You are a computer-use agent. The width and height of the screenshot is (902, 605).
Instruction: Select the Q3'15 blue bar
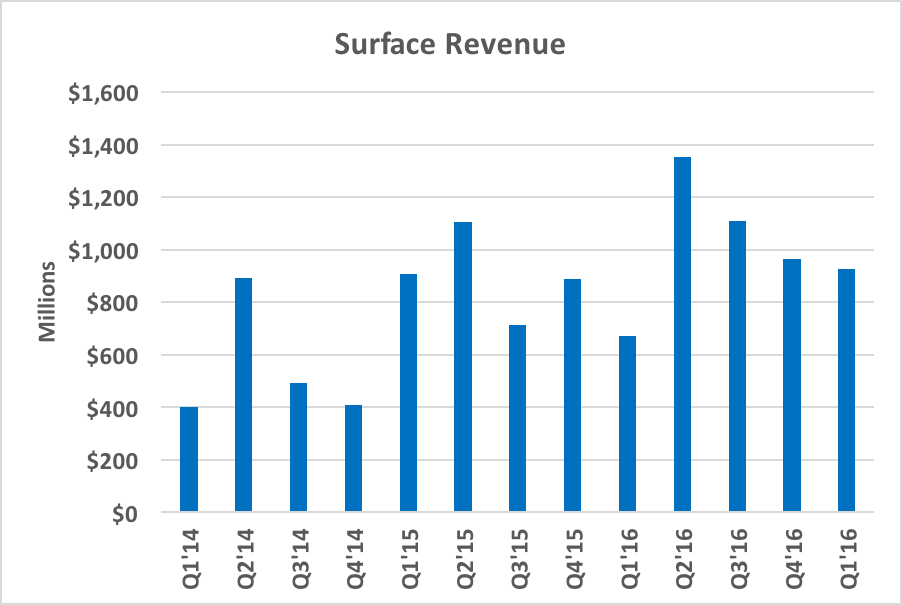coord(518,419)
